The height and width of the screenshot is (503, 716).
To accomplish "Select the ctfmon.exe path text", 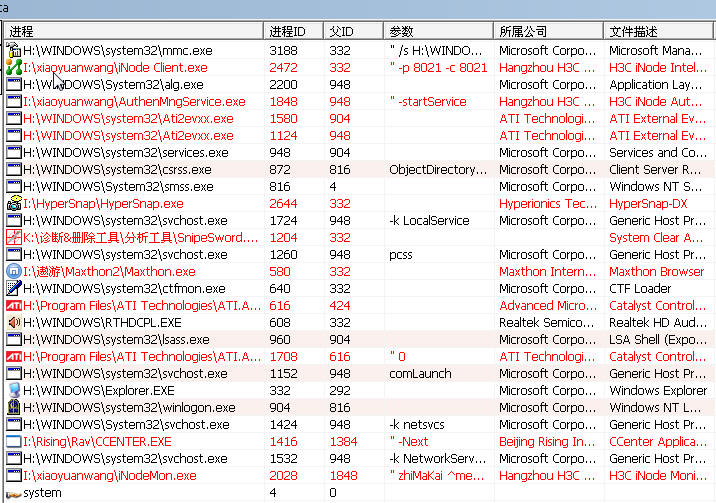I will [124, 288].
